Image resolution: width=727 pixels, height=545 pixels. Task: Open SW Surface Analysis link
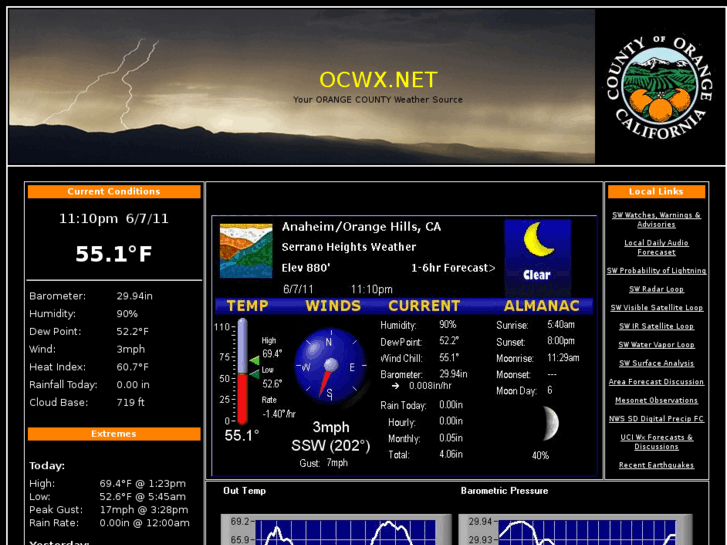656,363
